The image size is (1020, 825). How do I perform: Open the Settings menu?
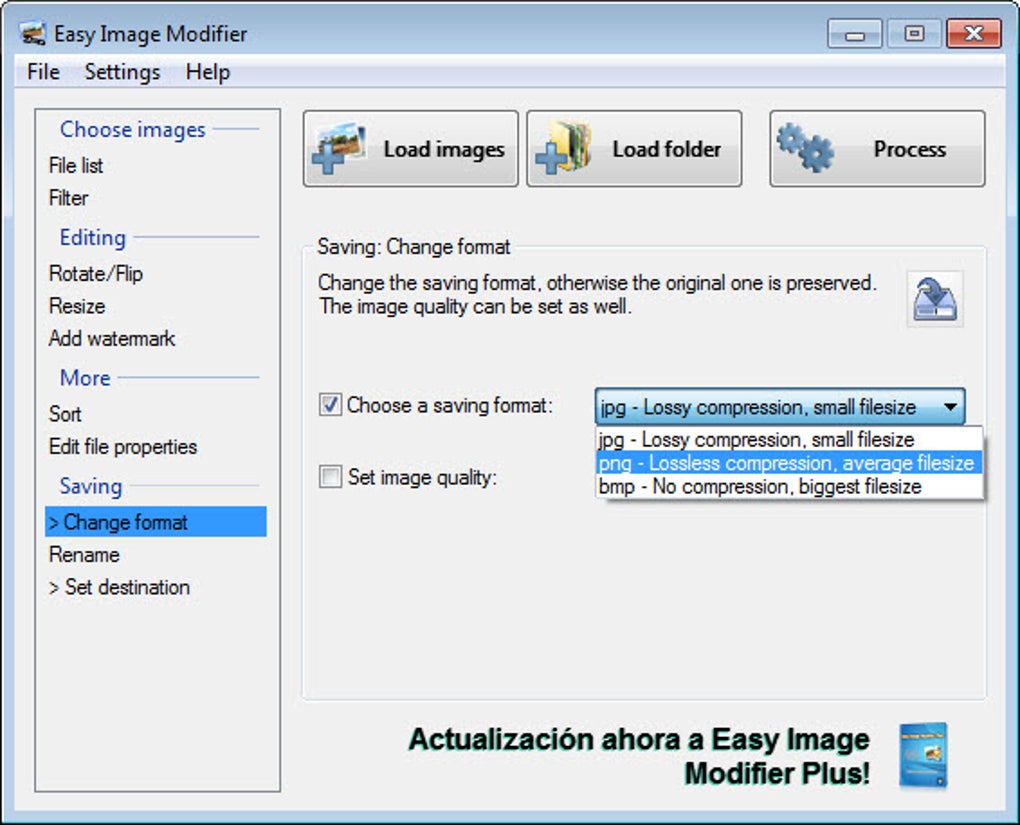point(122,72)
